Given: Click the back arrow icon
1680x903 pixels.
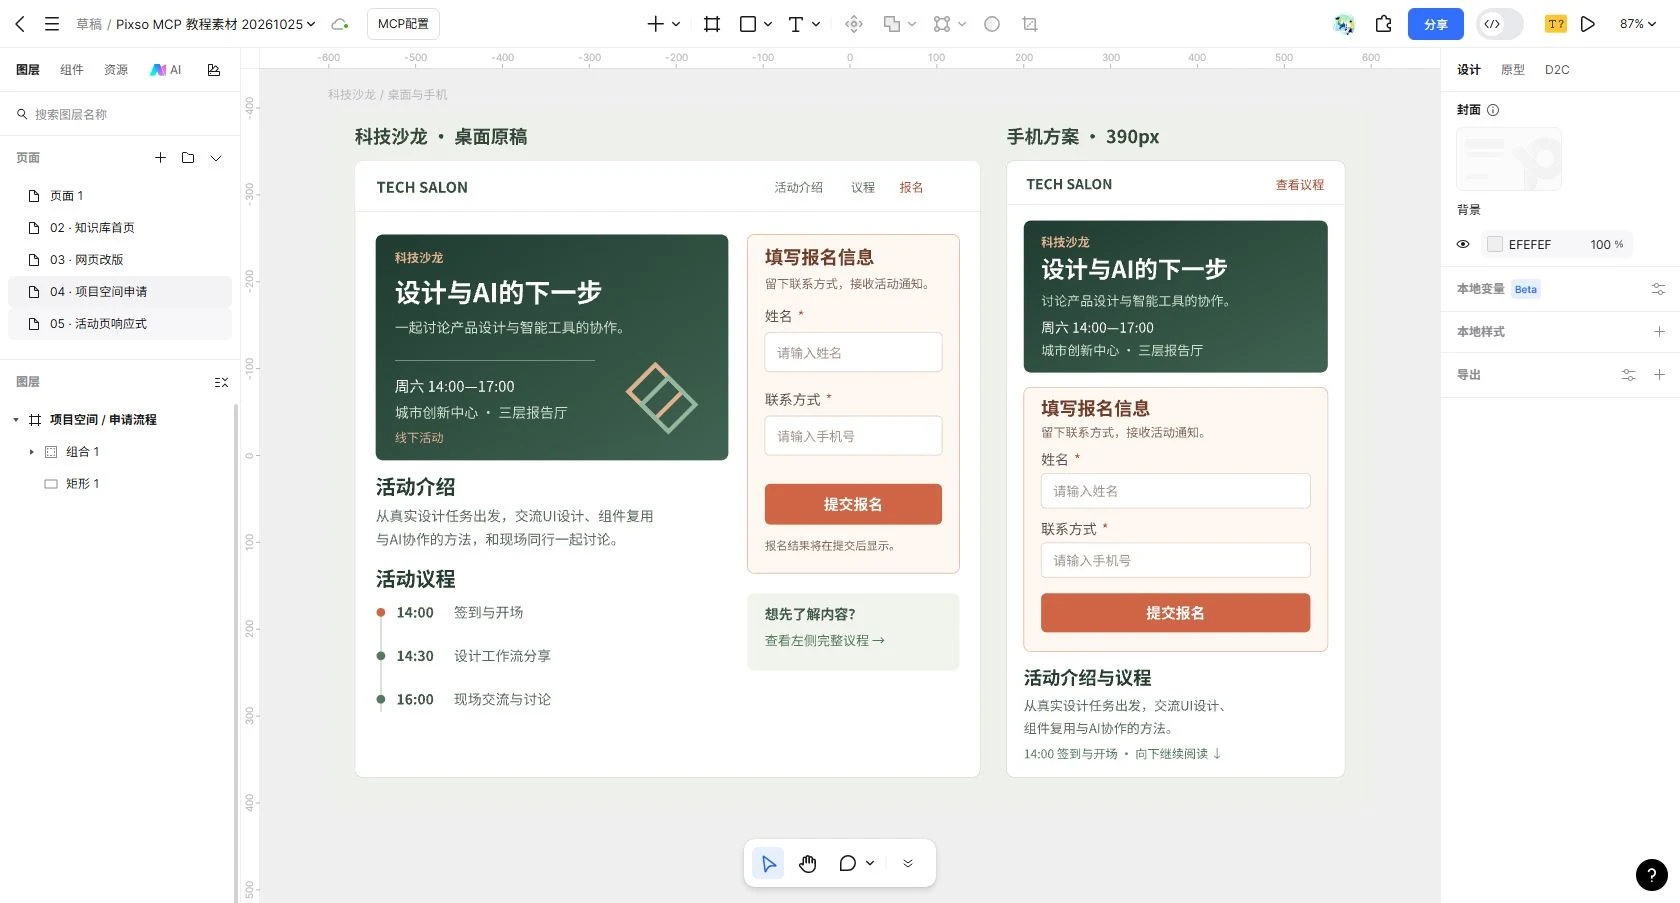Looking at the screenshot, I should pos(20,24).
